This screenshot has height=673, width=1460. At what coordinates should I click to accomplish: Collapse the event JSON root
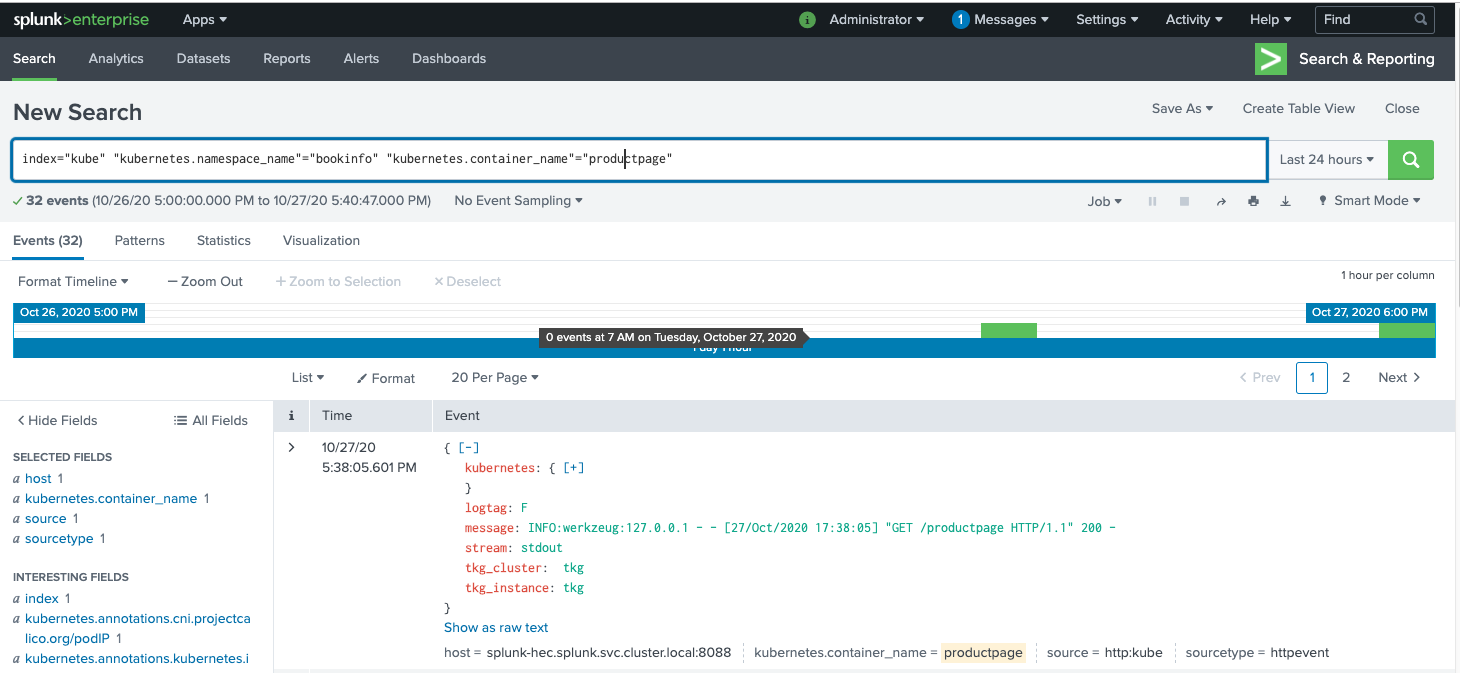point(469,448)
